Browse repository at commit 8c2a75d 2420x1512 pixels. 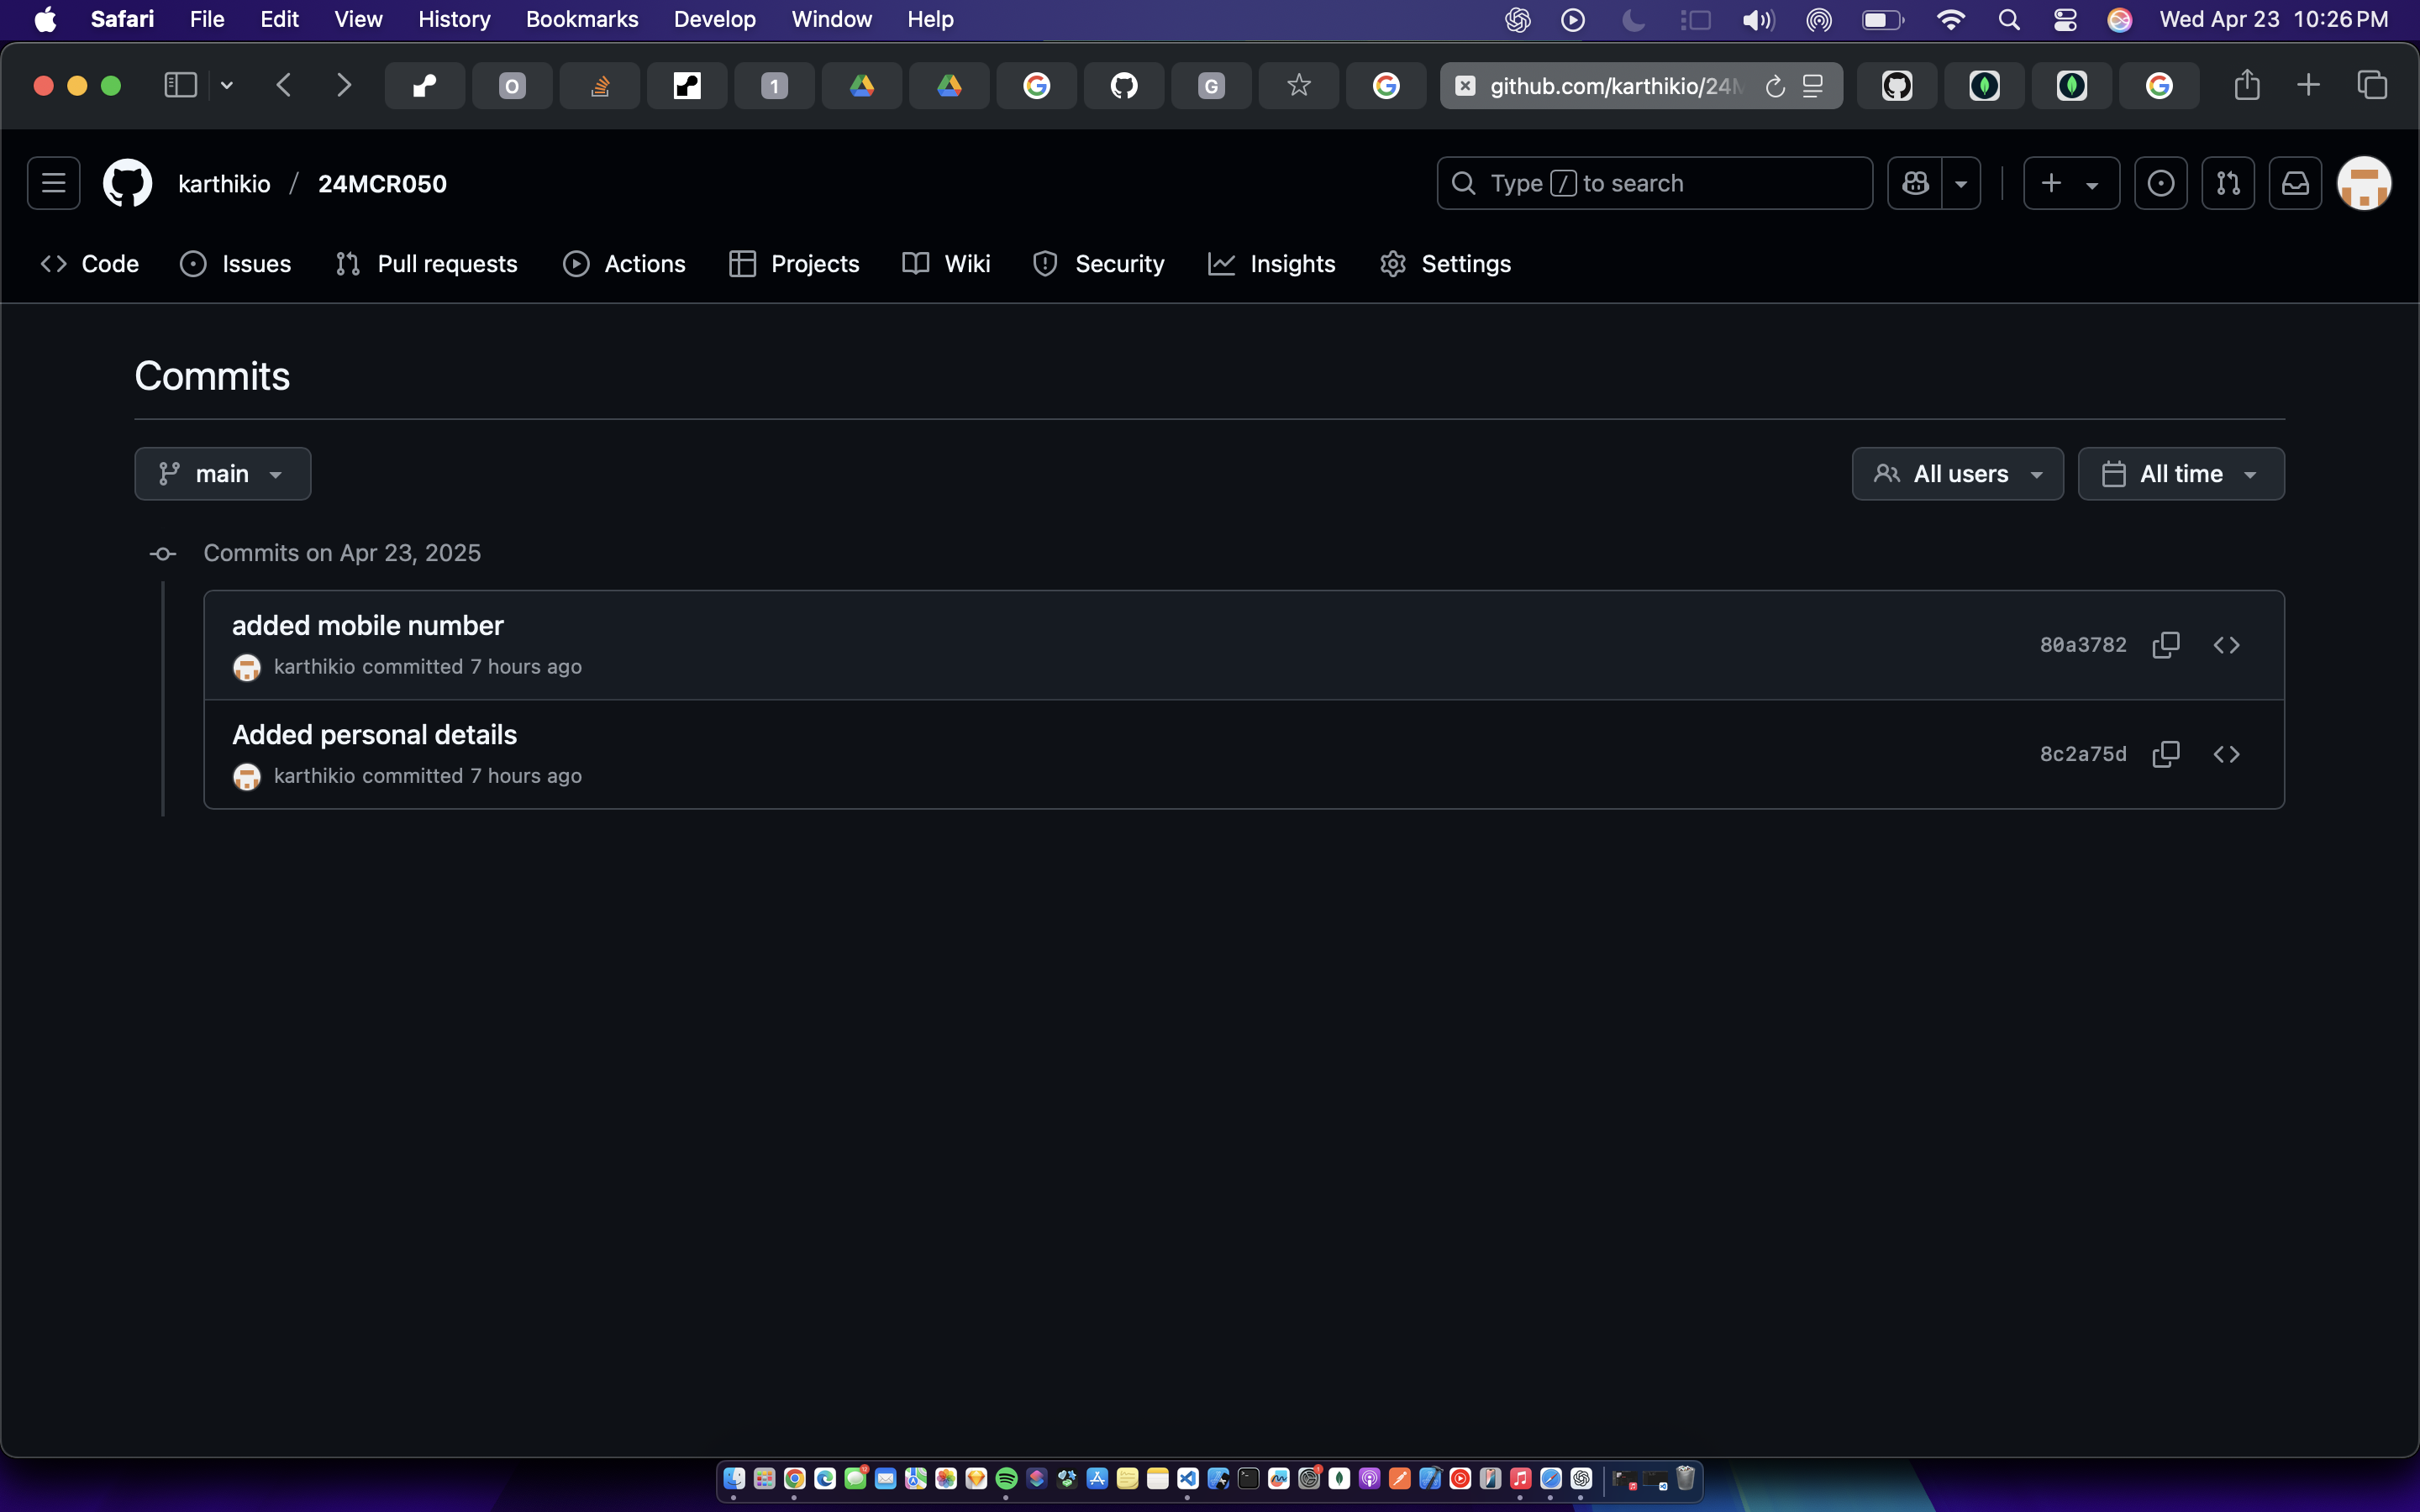coord(2227,754)
